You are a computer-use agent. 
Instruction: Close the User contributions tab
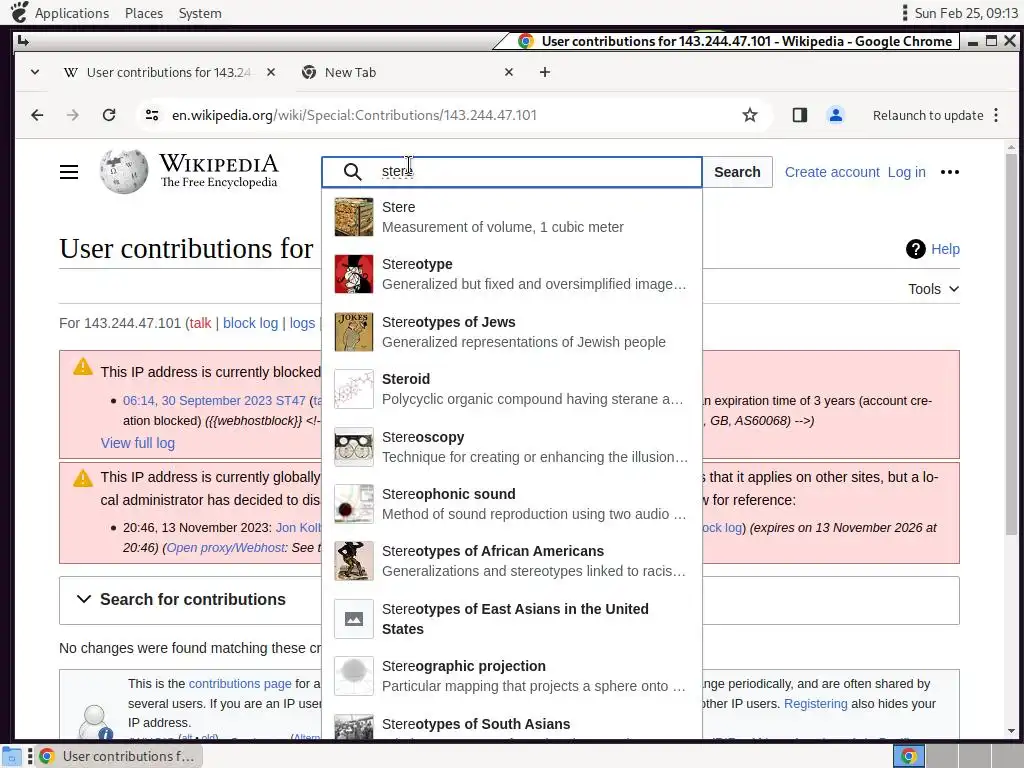pos(271,72)
